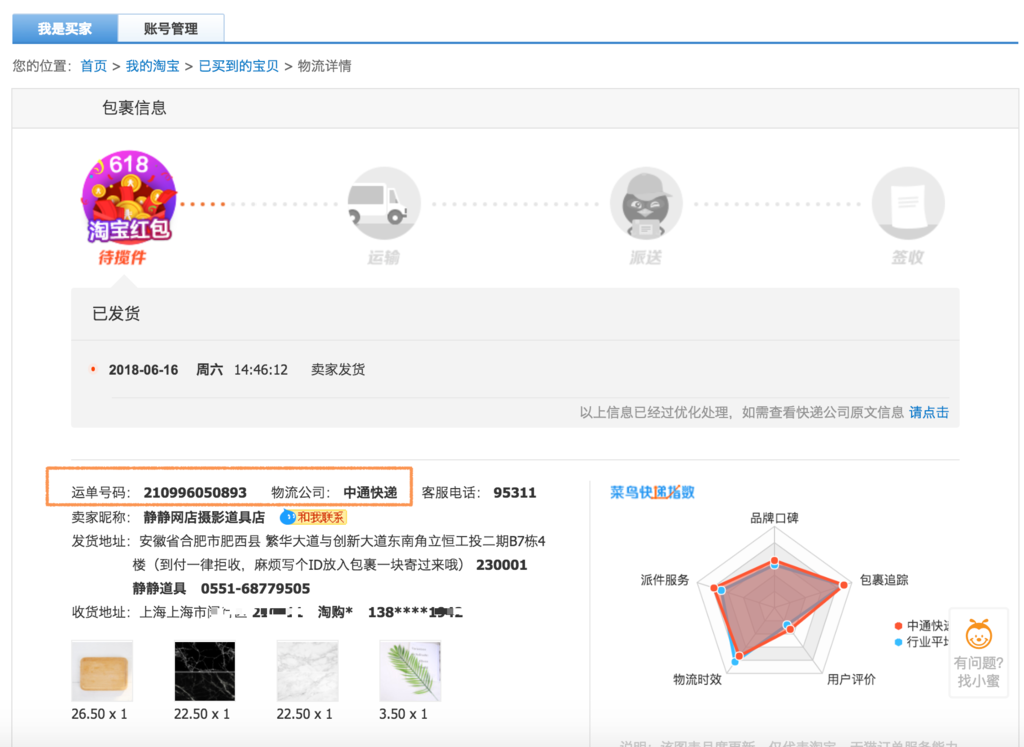Open the black marble product thumbnail
The width and height of the screenshot is (1024, 747).
pyautogui.click(x=204, y=671)
